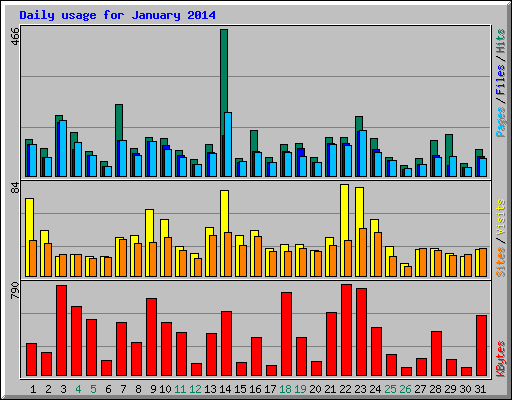Screen dimensions: 512x400
Task: Click the red KBytes bar for day 18
Action: click(x=287, y=334)
